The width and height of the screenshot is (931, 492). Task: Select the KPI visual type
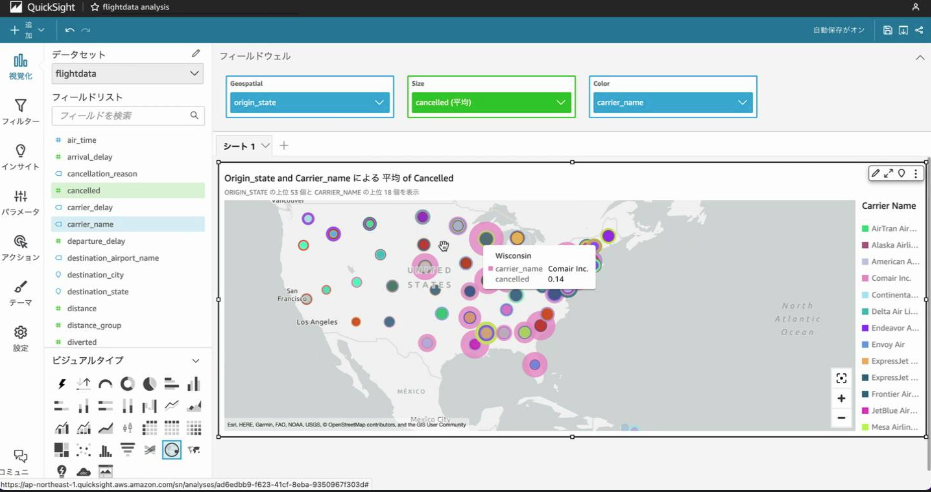(x=84, y=384)
